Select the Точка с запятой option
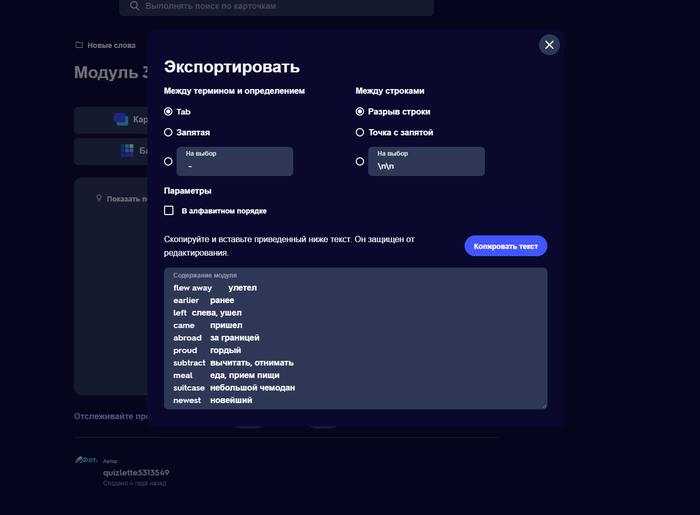The height and width of the screenshot is (515, 700). (360, 132)
